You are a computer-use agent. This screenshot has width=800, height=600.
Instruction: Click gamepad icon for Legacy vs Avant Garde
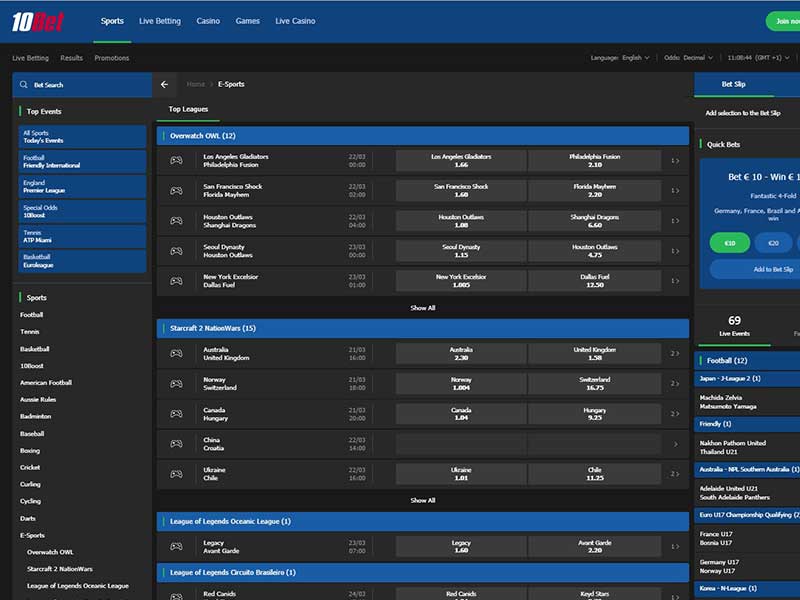click(176, 546)
